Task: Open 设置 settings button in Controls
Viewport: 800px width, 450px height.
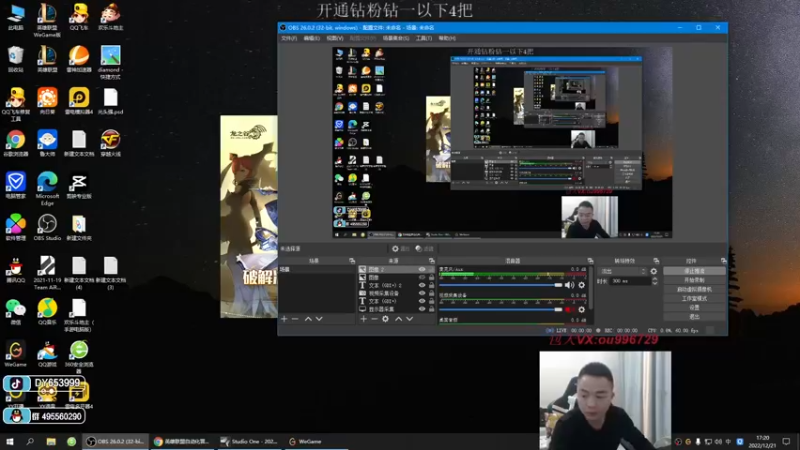Action: (x=694, y=308)
